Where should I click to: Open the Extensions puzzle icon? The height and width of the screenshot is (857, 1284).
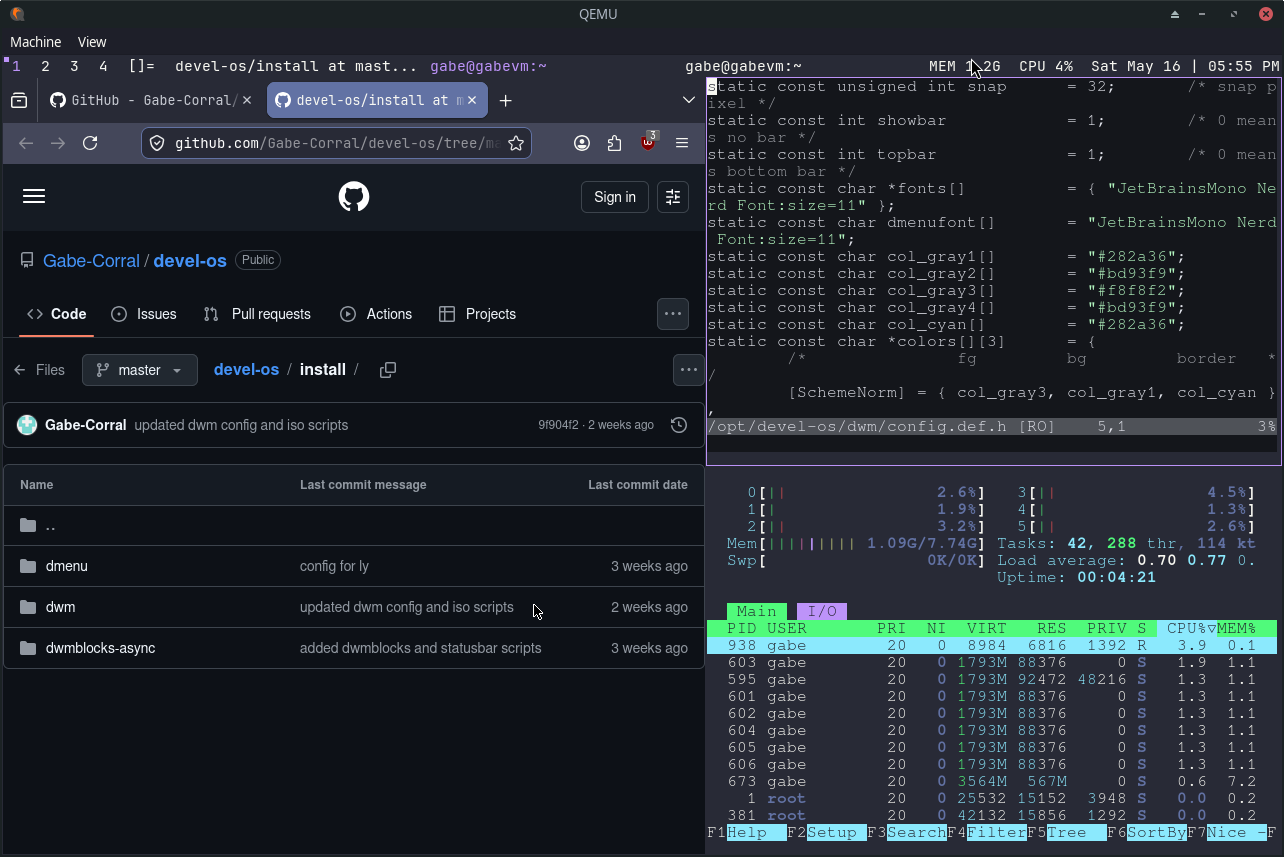click(615, 143)
